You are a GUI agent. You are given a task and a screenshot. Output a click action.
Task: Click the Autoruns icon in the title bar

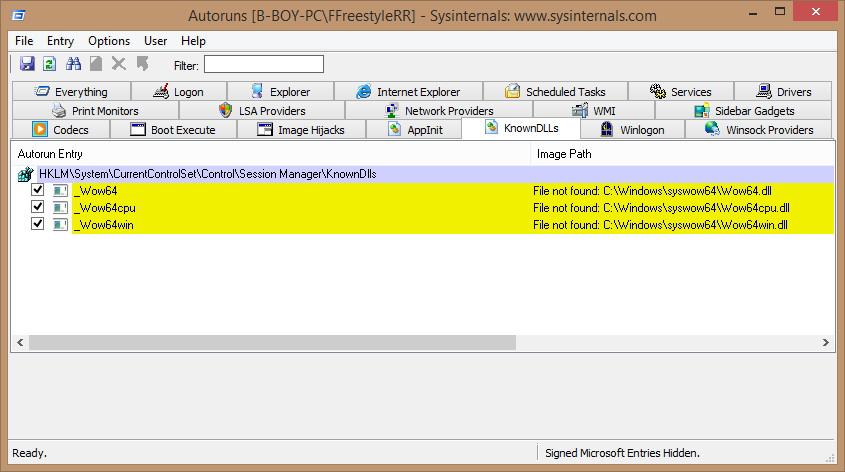pos(19,16)
